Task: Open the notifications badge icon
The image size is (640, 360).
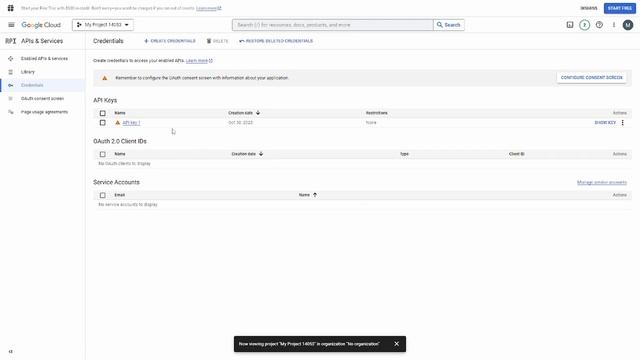Action: pos(584,25)
